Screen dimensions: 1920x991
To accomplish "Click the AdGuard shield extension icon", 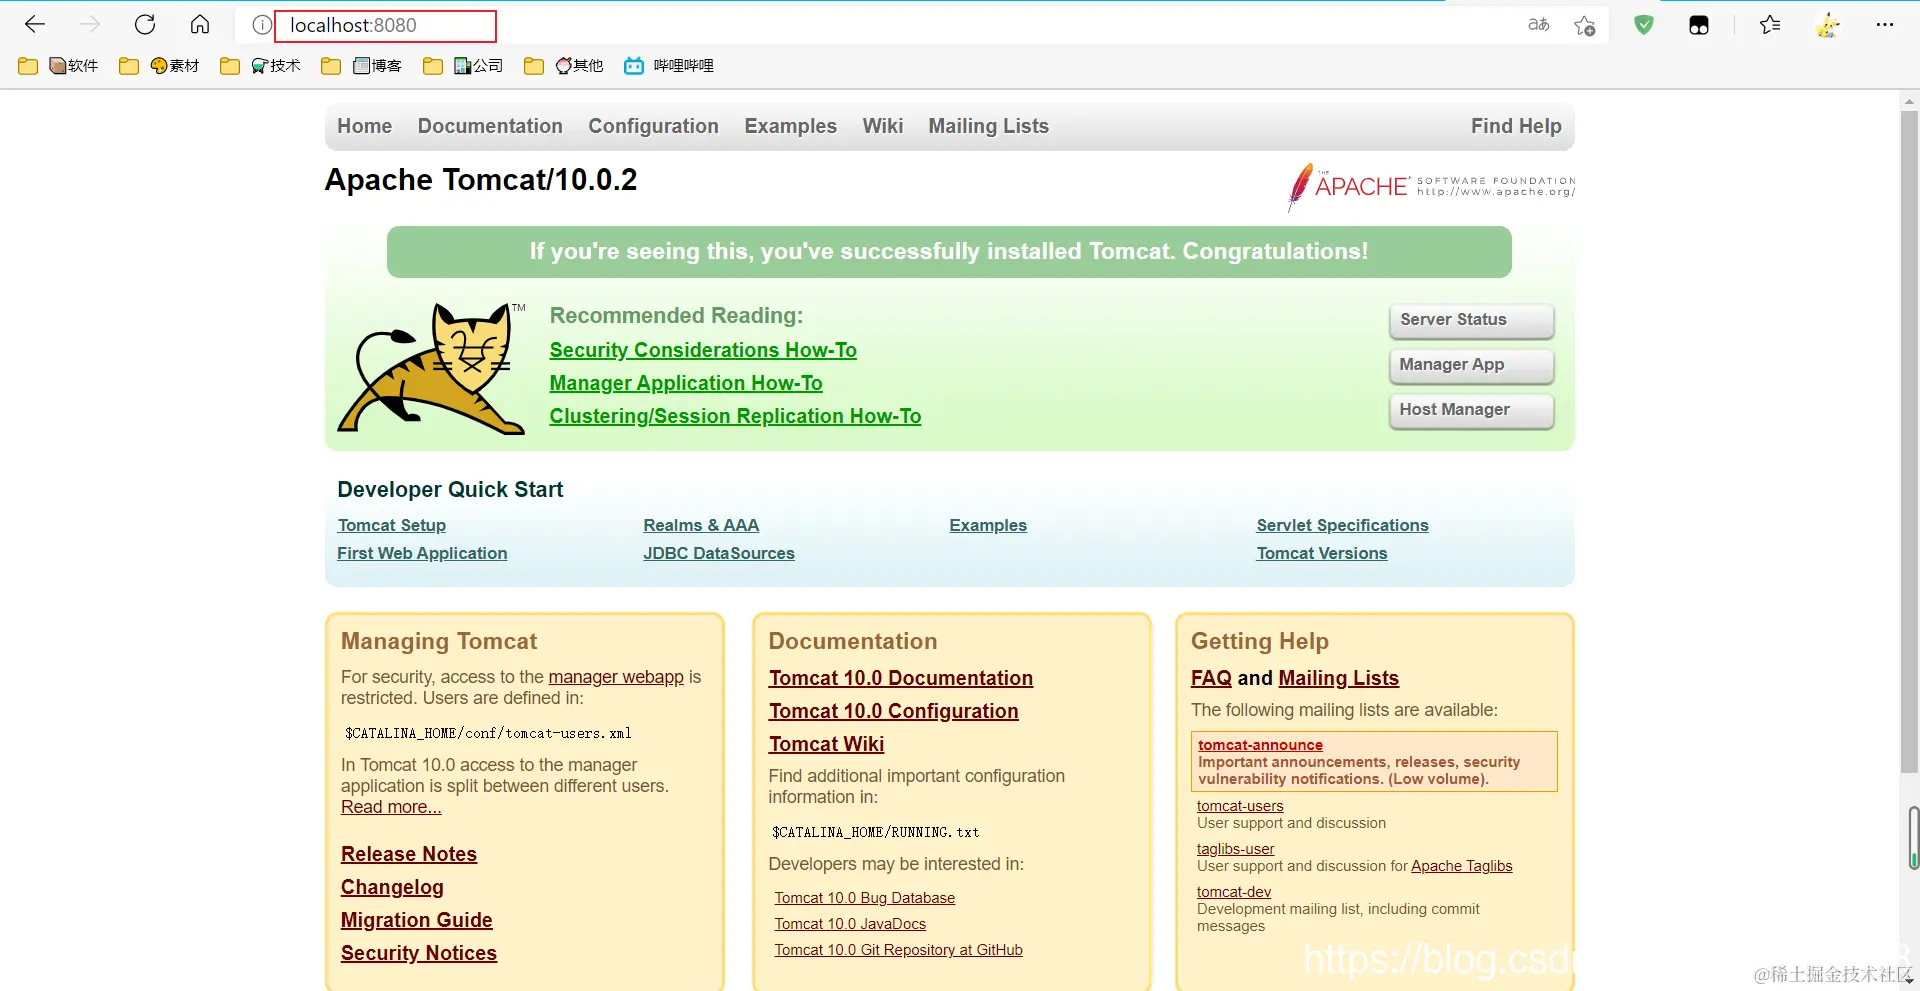I will click(x=1643, y=25).
